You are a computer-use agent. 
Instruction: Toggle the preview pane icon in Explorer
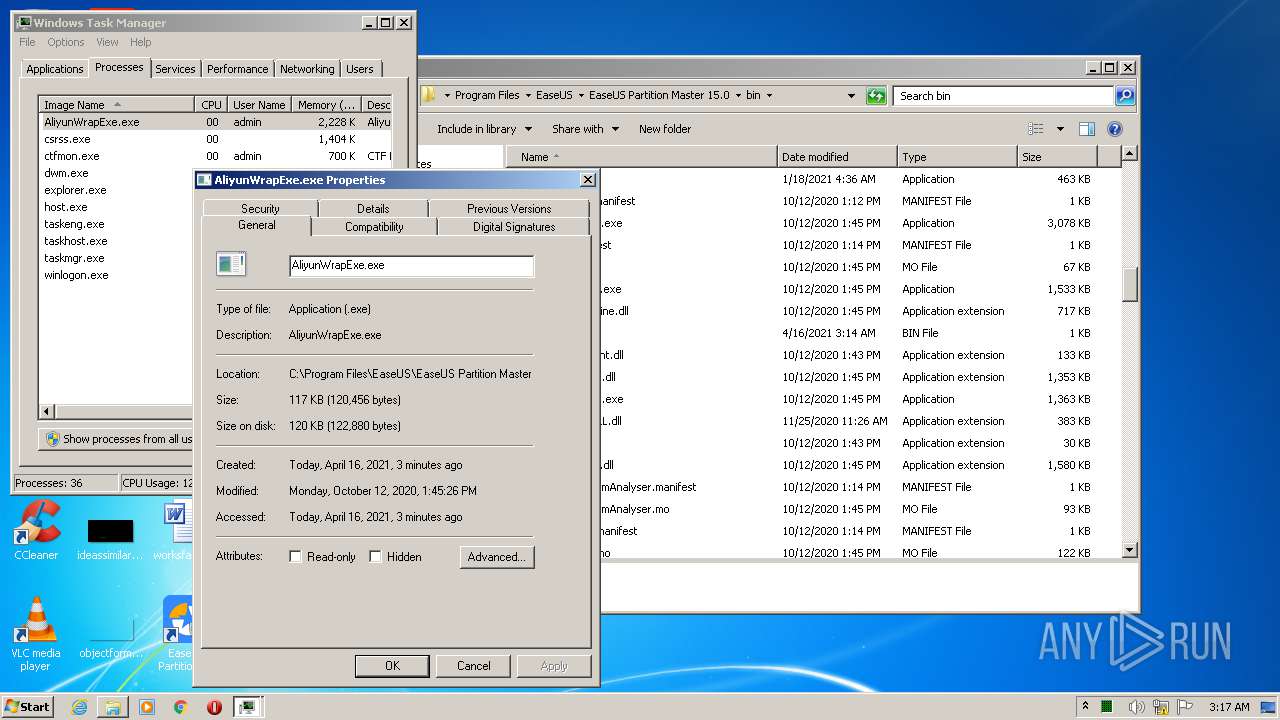[1087, 129]
